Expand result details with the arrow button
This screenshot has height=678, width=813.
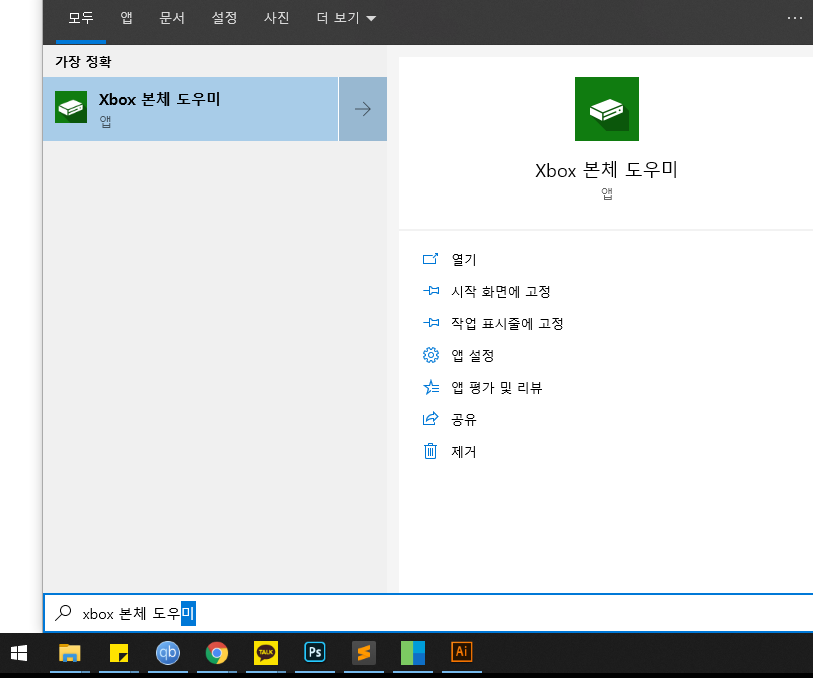point(363,109)
